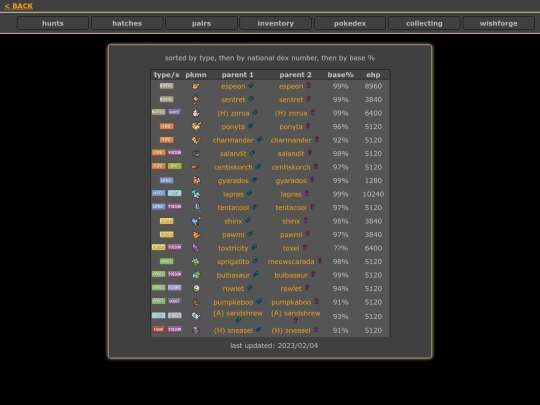Screen dimensions: 540x405
Task: Select the 10240 ehp value for lapras
Action: 373,194
